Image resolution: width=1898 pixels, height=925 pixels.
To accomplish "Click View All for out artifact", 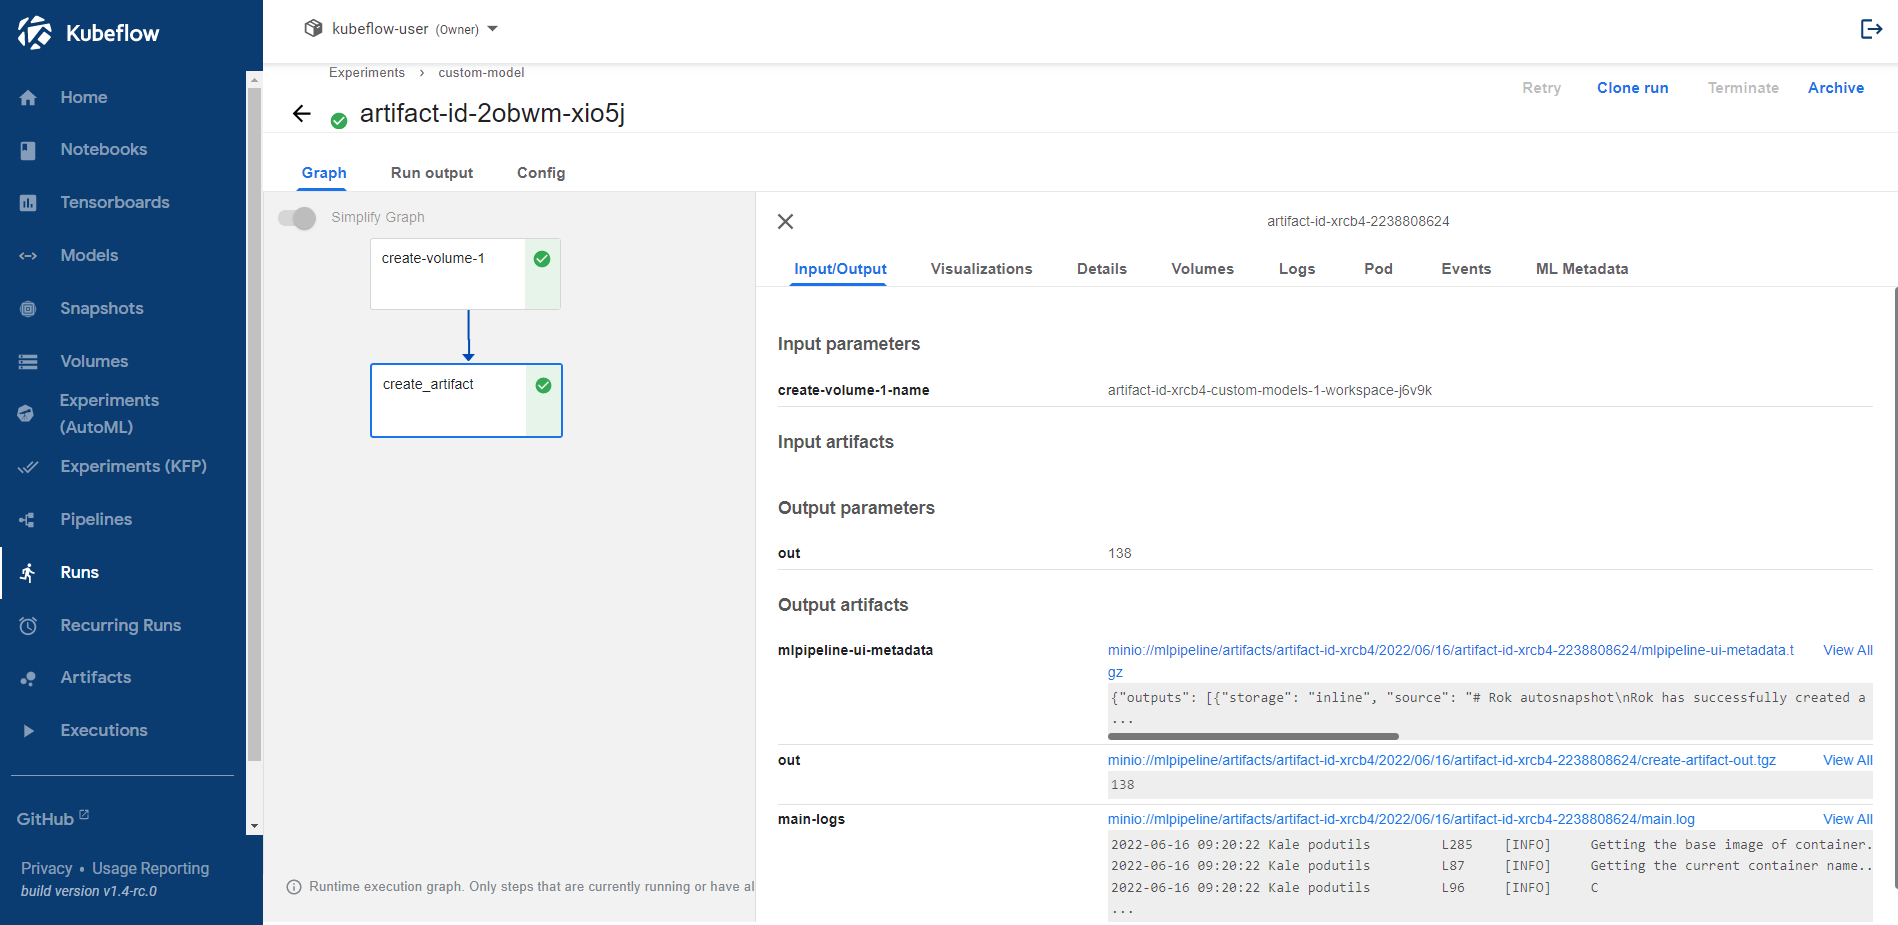I will pos(1847,760).
